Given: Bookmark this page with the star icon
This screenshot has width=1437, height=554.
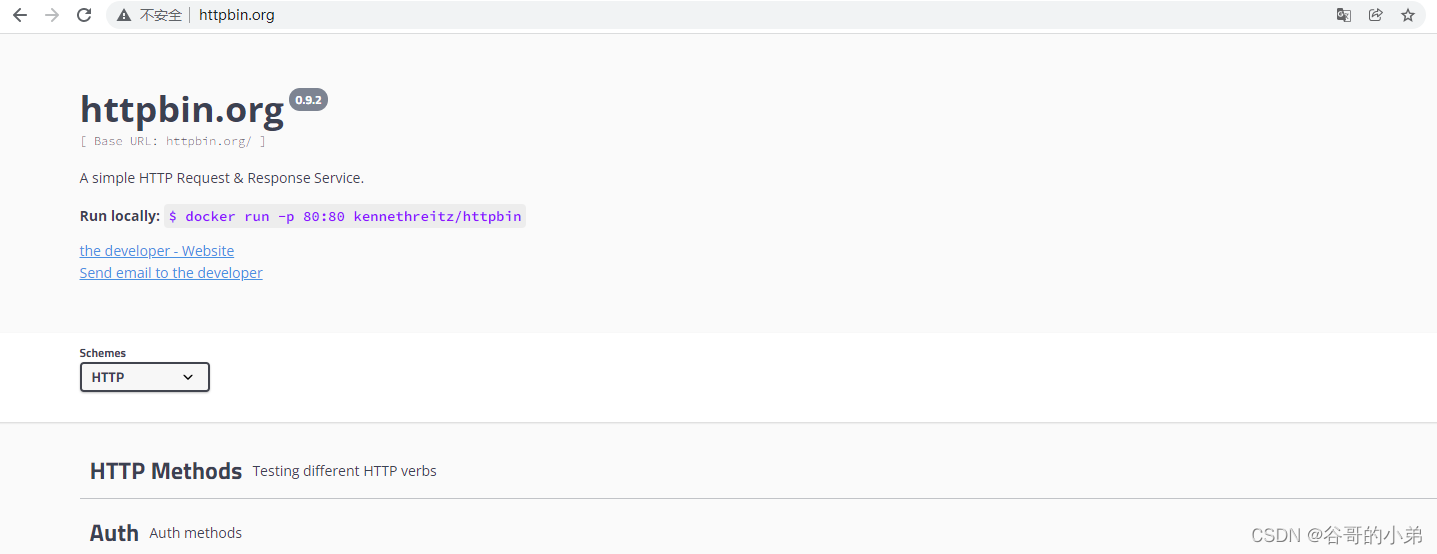Looking at the screenshot, I should point(1408,15).
